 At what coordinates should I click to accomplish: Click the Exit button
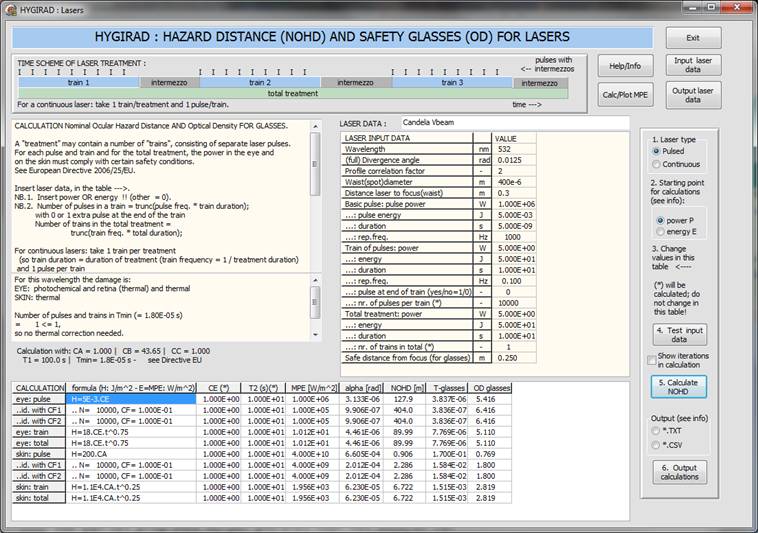pyautogui.click(x=693, y=38)
